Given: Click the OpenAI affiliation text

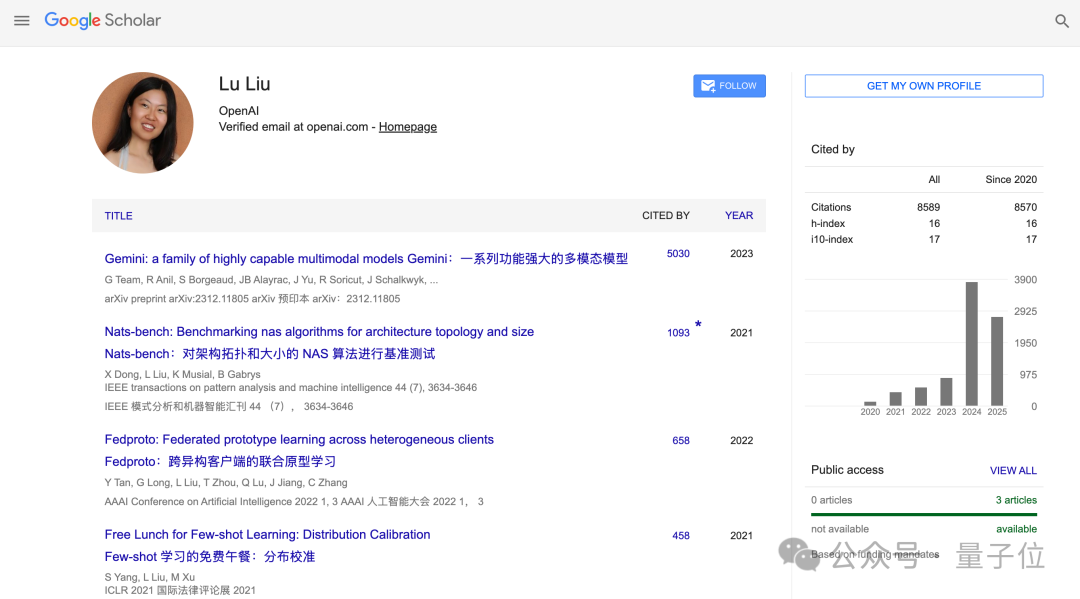Looking at the screenshot, I should pos(238,111).
